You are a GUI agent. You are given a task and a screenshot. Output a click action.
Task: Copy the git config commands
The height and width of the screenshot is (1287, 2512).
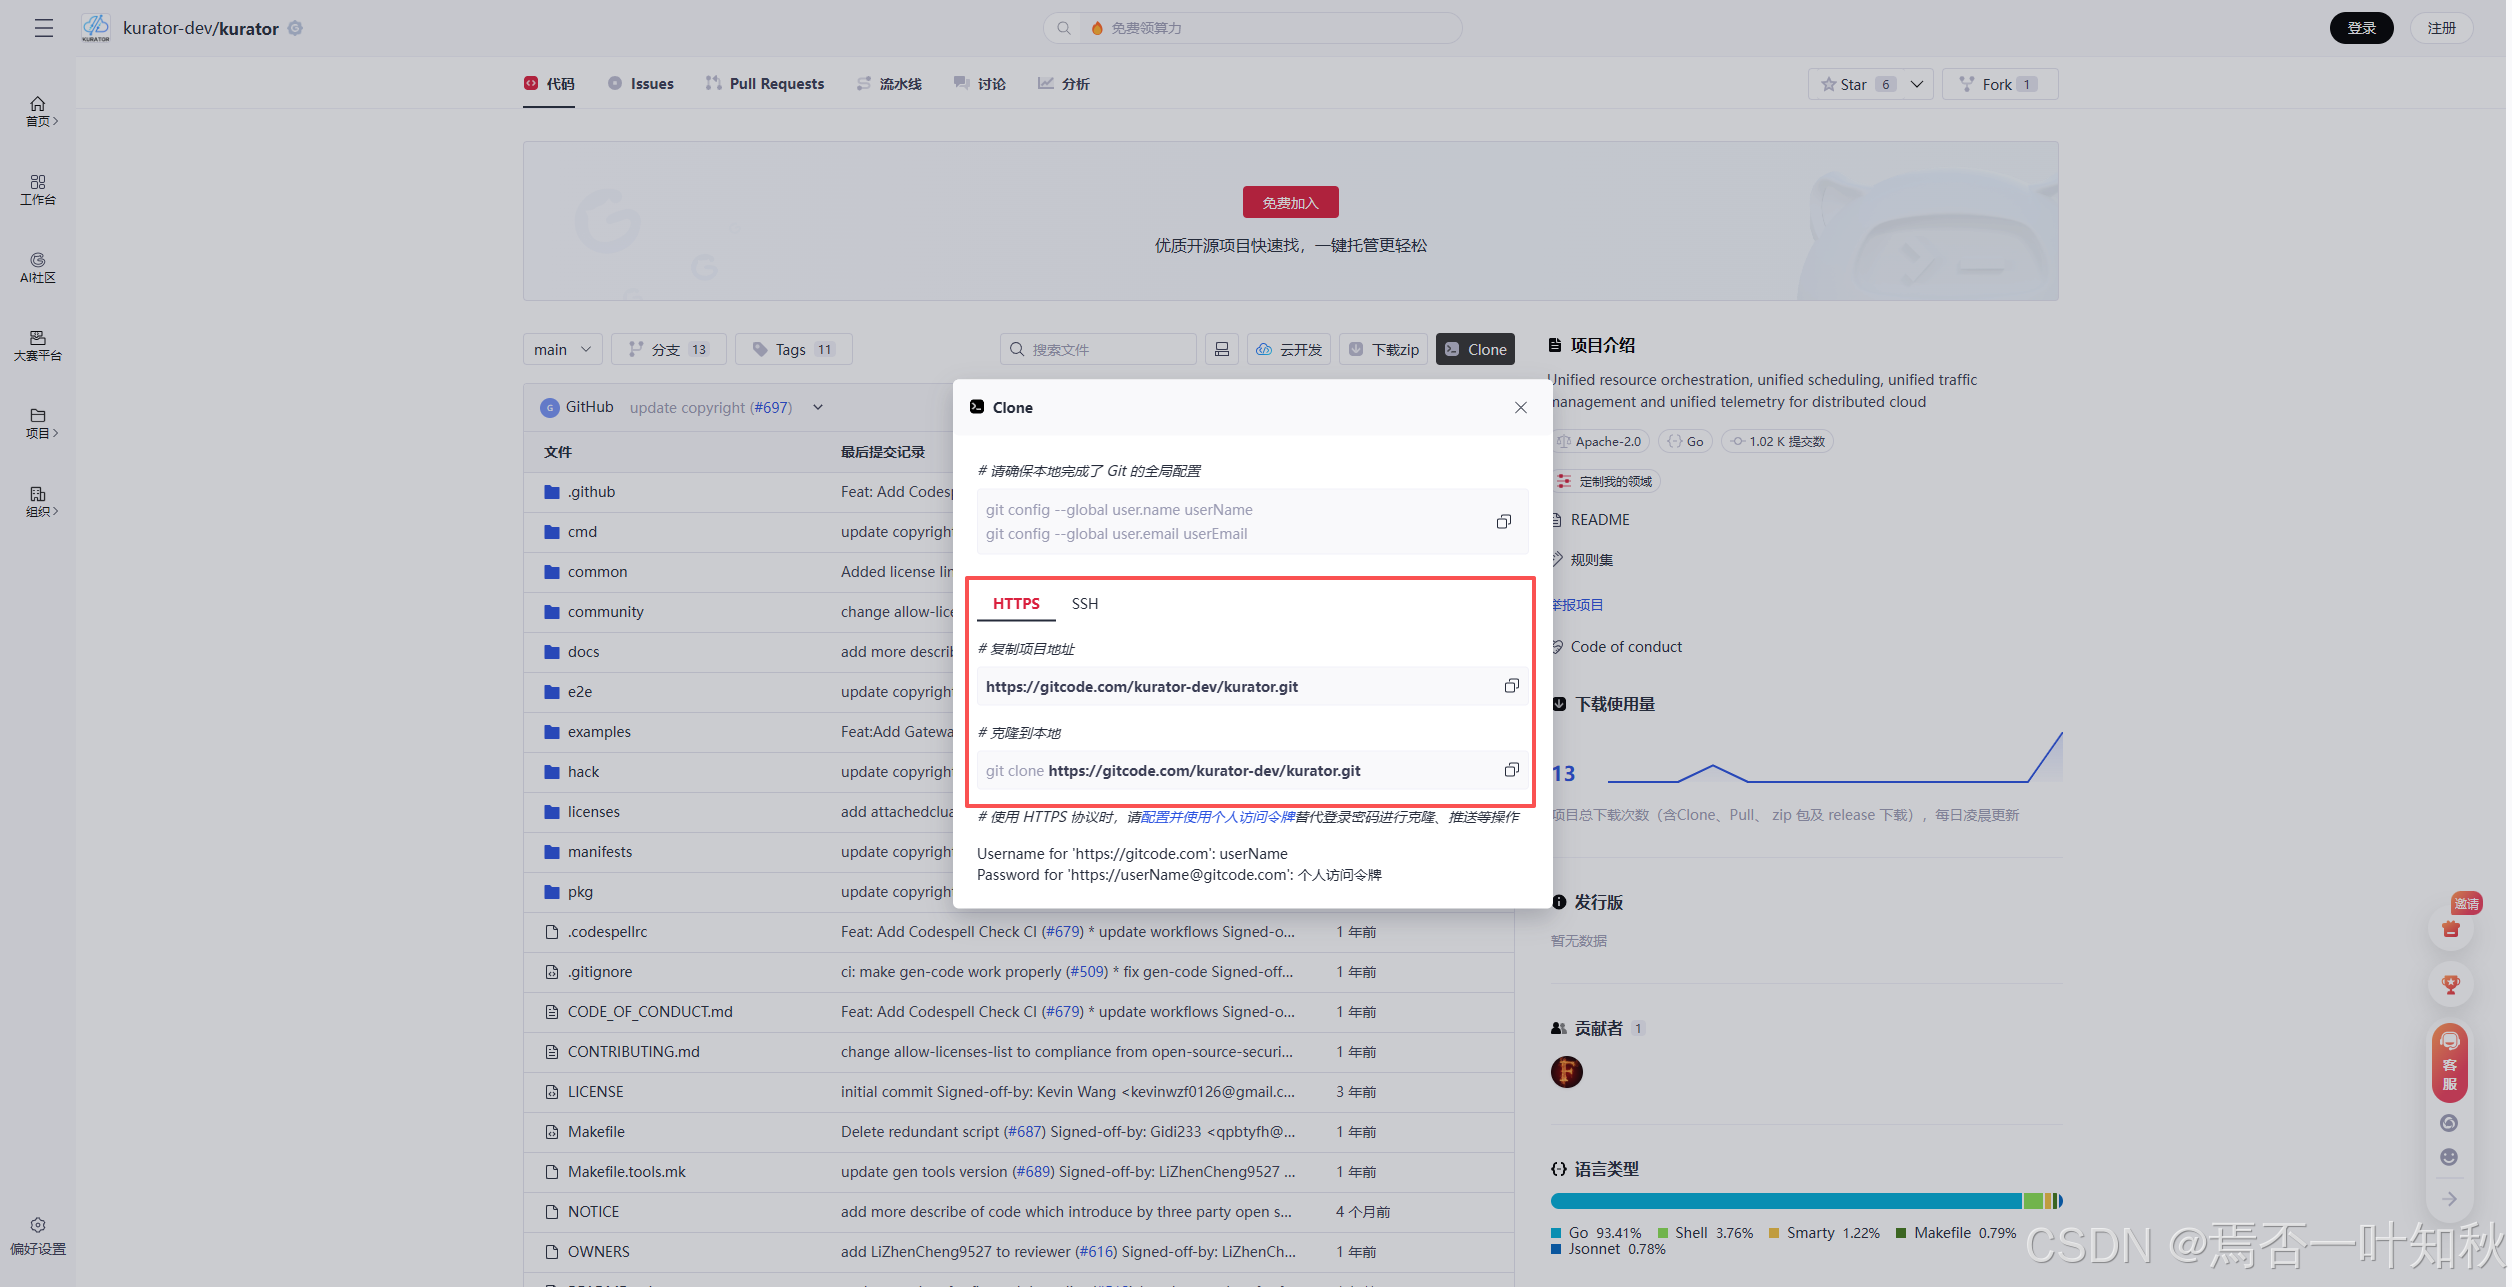pos(1503,522)
